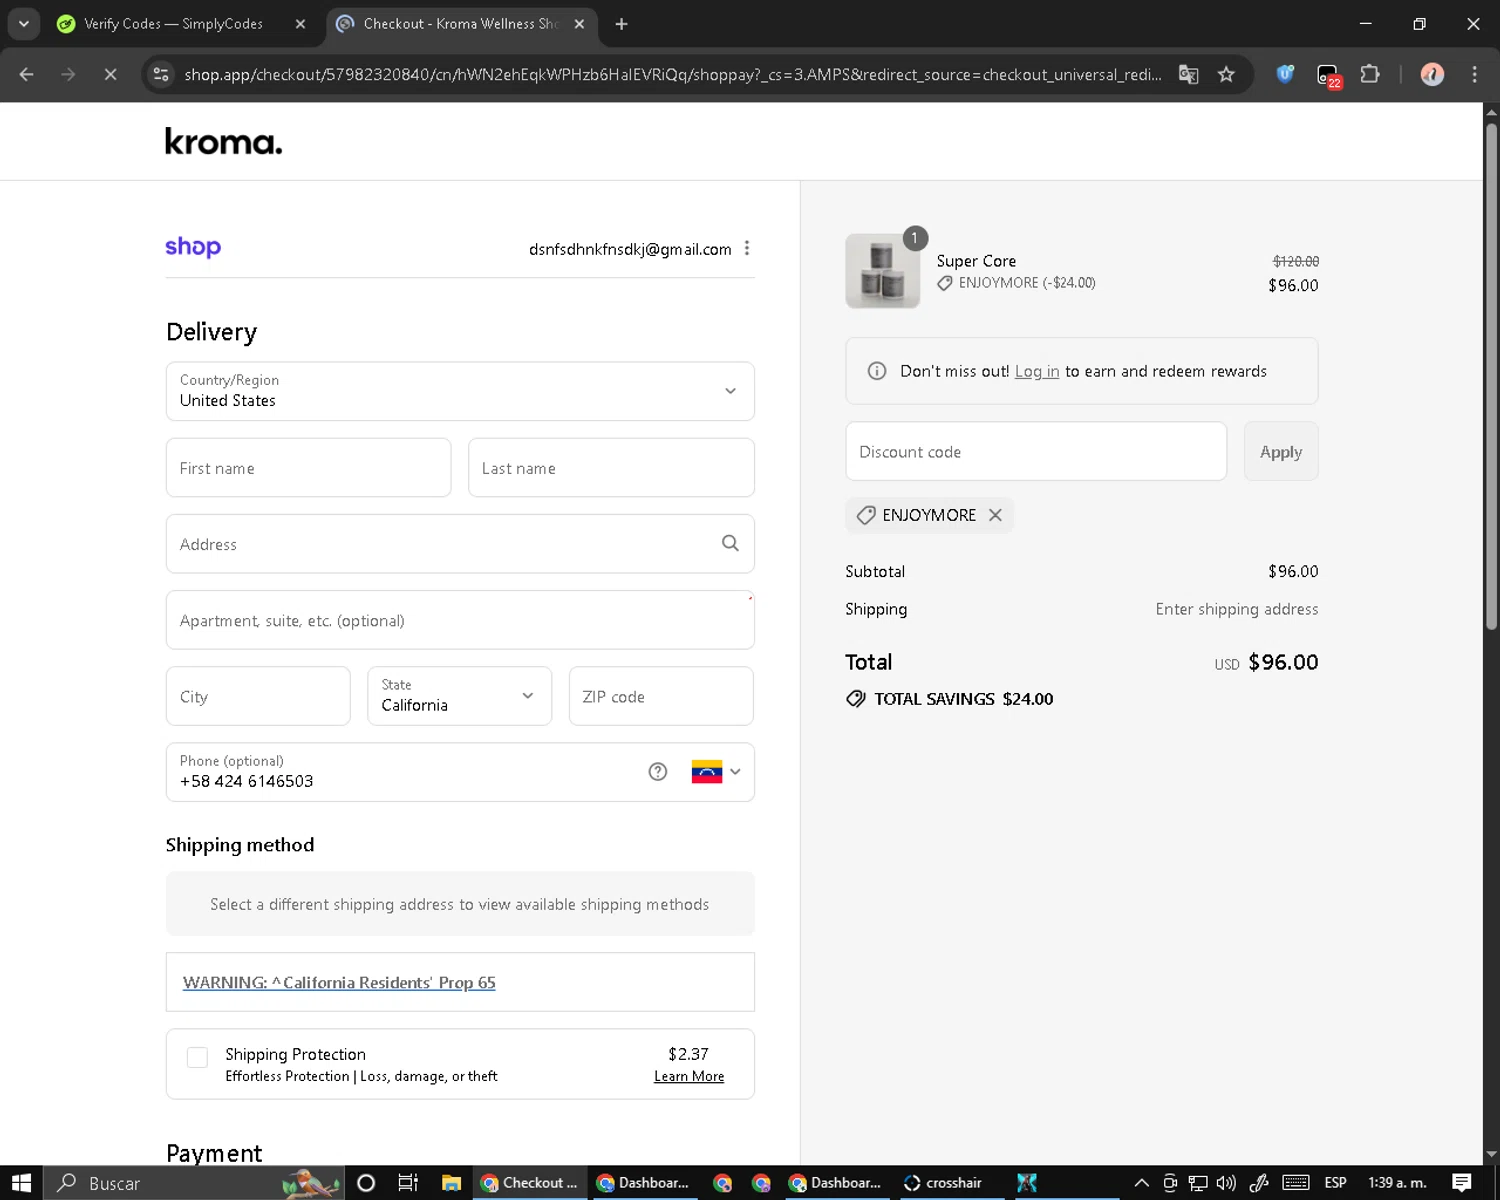Viewport: 1500px width, 1200px height.
Task: Open the email account options menu
Action: 747,248
